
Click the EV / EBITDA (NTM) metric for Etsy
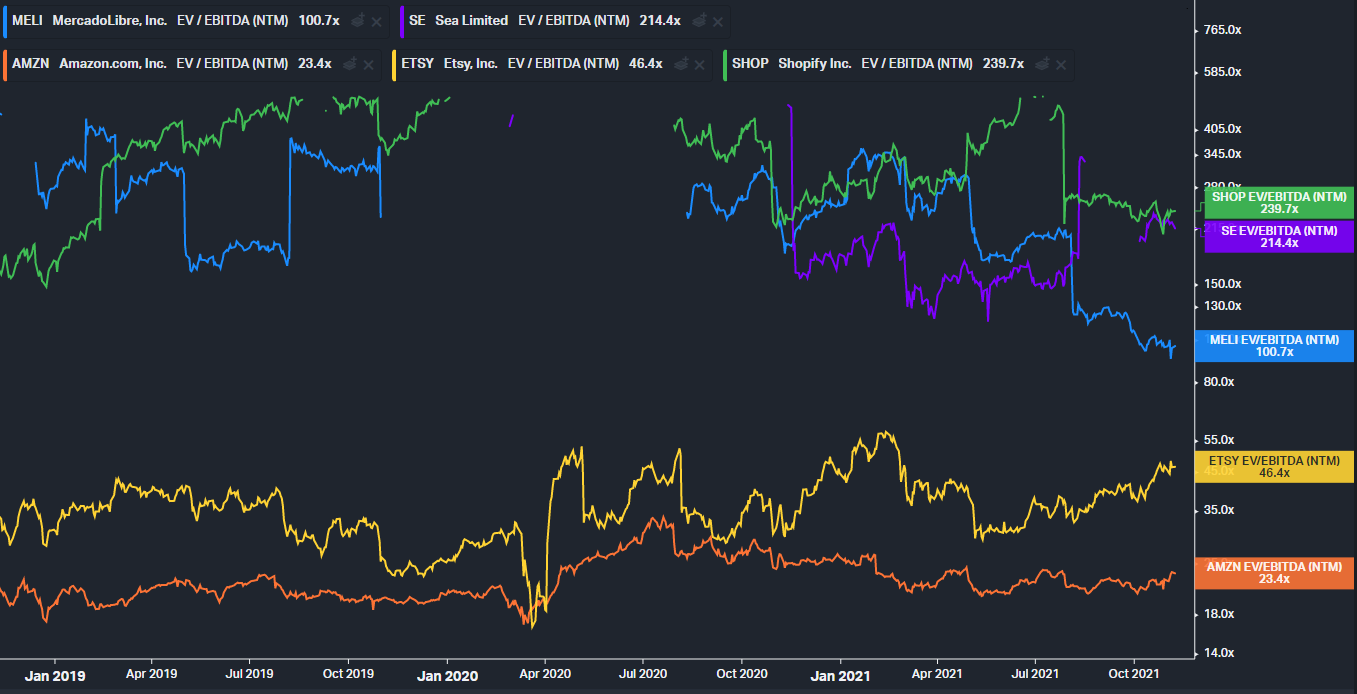pyautogui.click(x=564, y=63)
